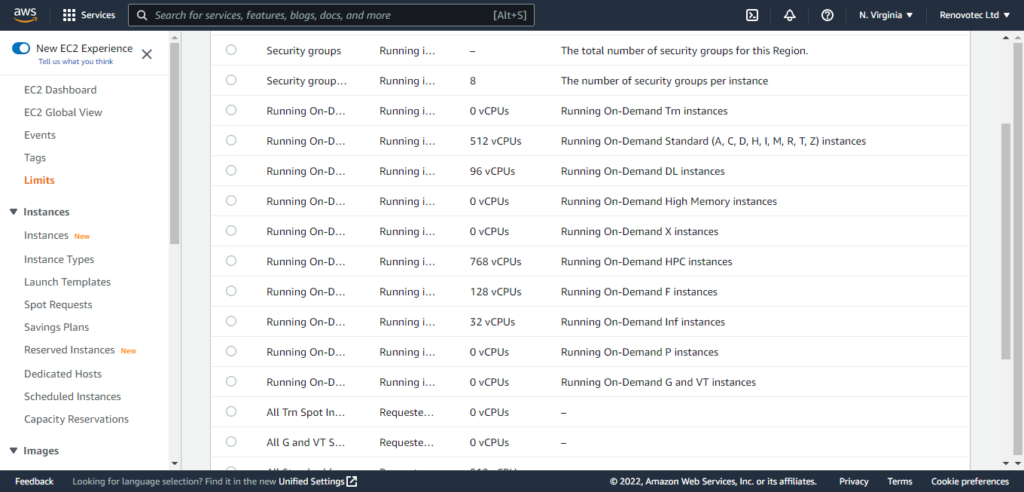The height and width of the screenshot is (492, 1024).
Task: Click the '768 vCPUs' limit value
Action: [x=496, y=261]
